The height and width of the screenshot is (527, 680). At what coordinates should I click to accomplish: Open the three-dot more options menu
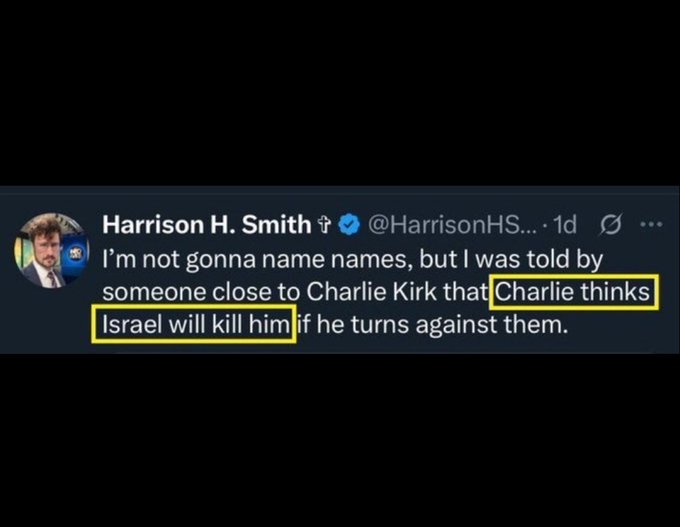(x=652, y=225)
